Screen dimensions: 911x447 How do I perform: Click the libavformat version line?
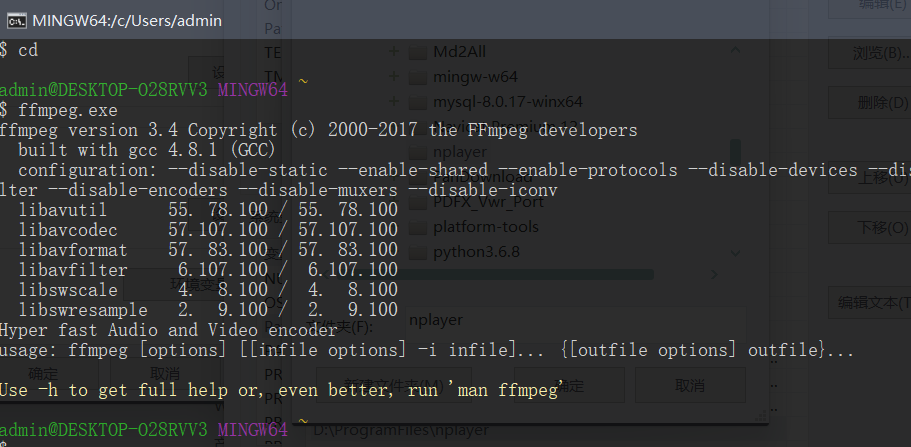(x=208, y=250)
